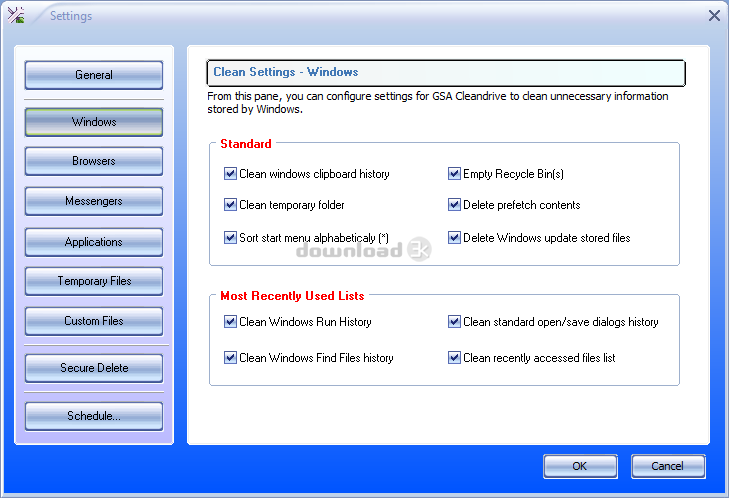Show the Temporary Files settings
The image size is (729, 498).
(94, 281)
